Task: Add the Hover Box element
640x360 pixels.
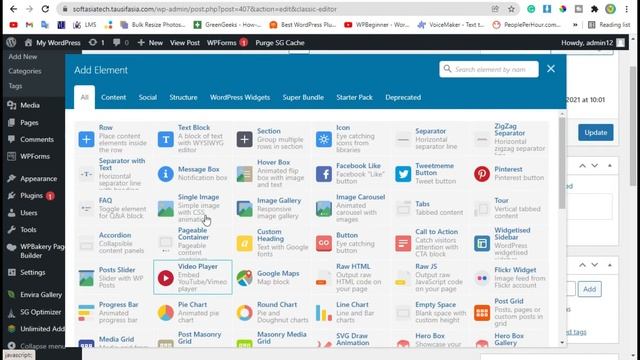Action: [x=271, y=173]
